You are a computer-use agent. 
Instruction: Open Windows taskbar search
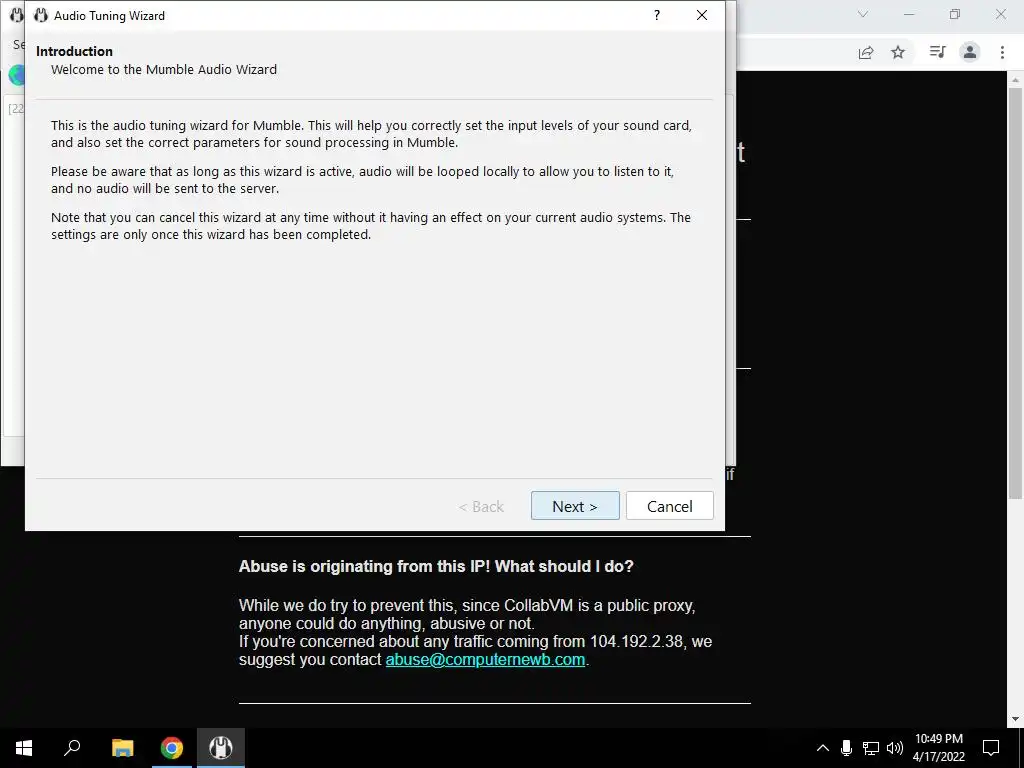click(72, 748)
